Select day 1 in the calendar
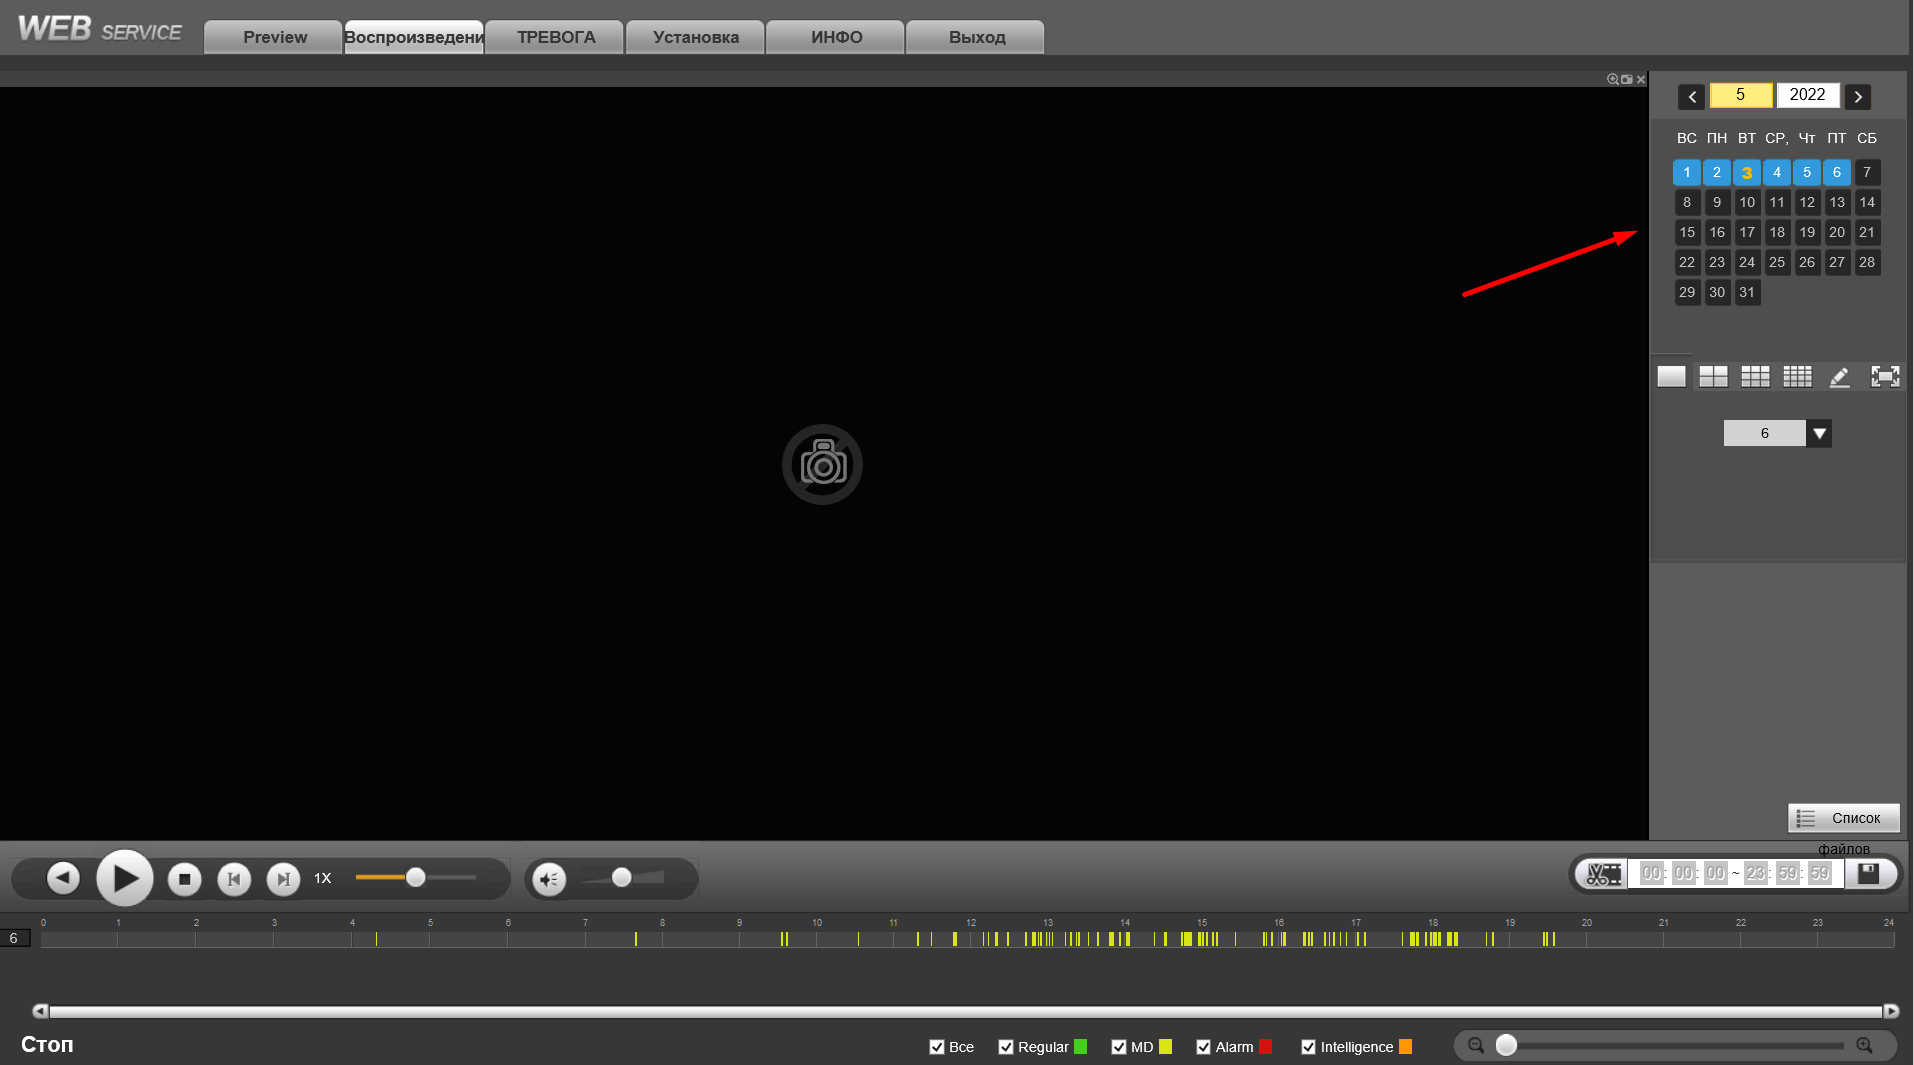 click(1687, 172)
